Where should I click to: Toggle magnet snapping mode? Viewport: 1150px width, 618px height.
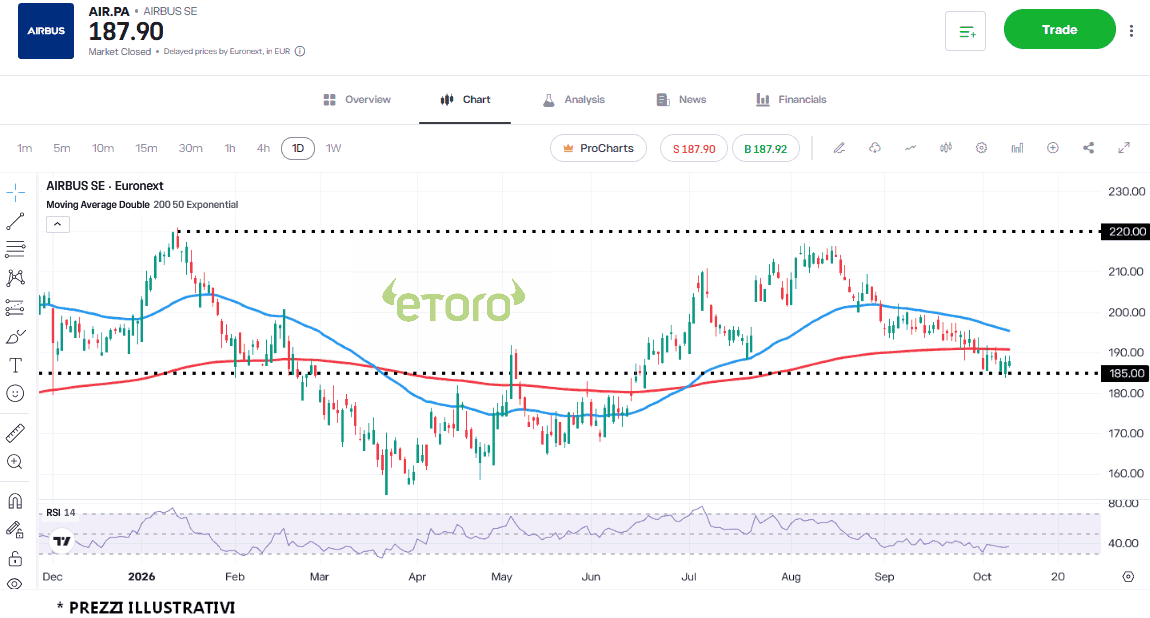[x=15, y=501]
